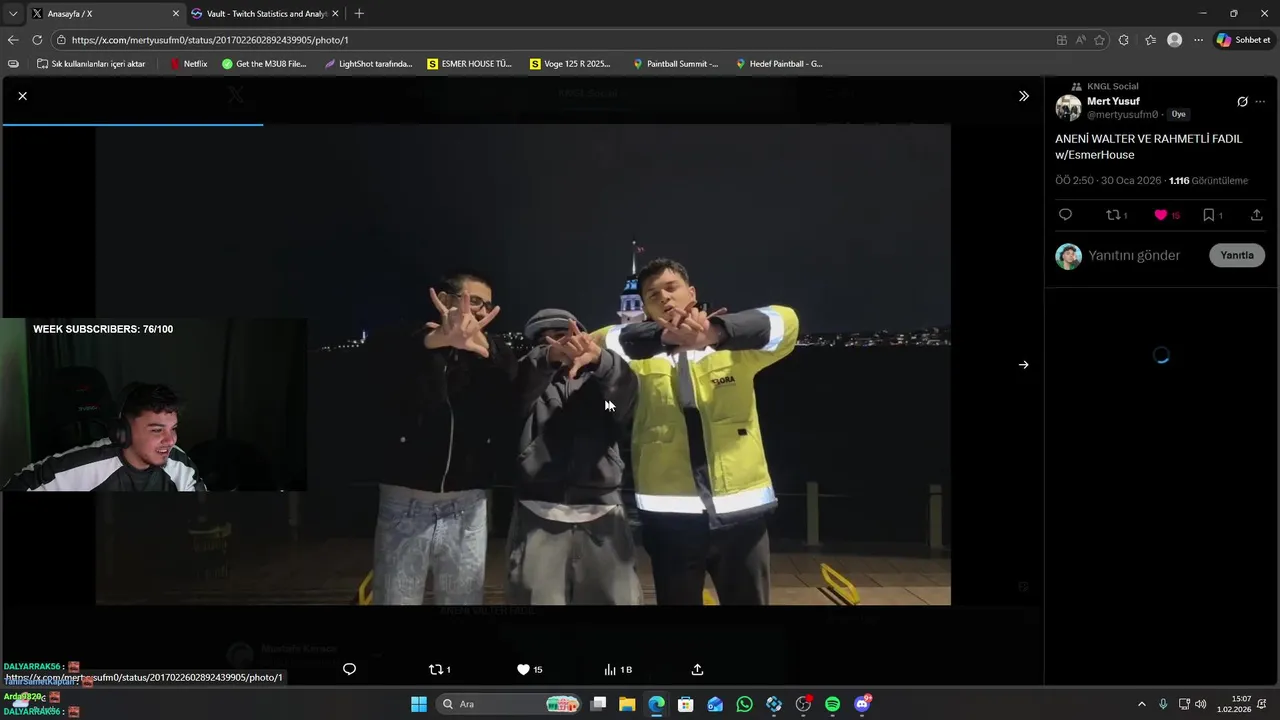Go to next photo using right arrow

click(x=1023, y=365)
